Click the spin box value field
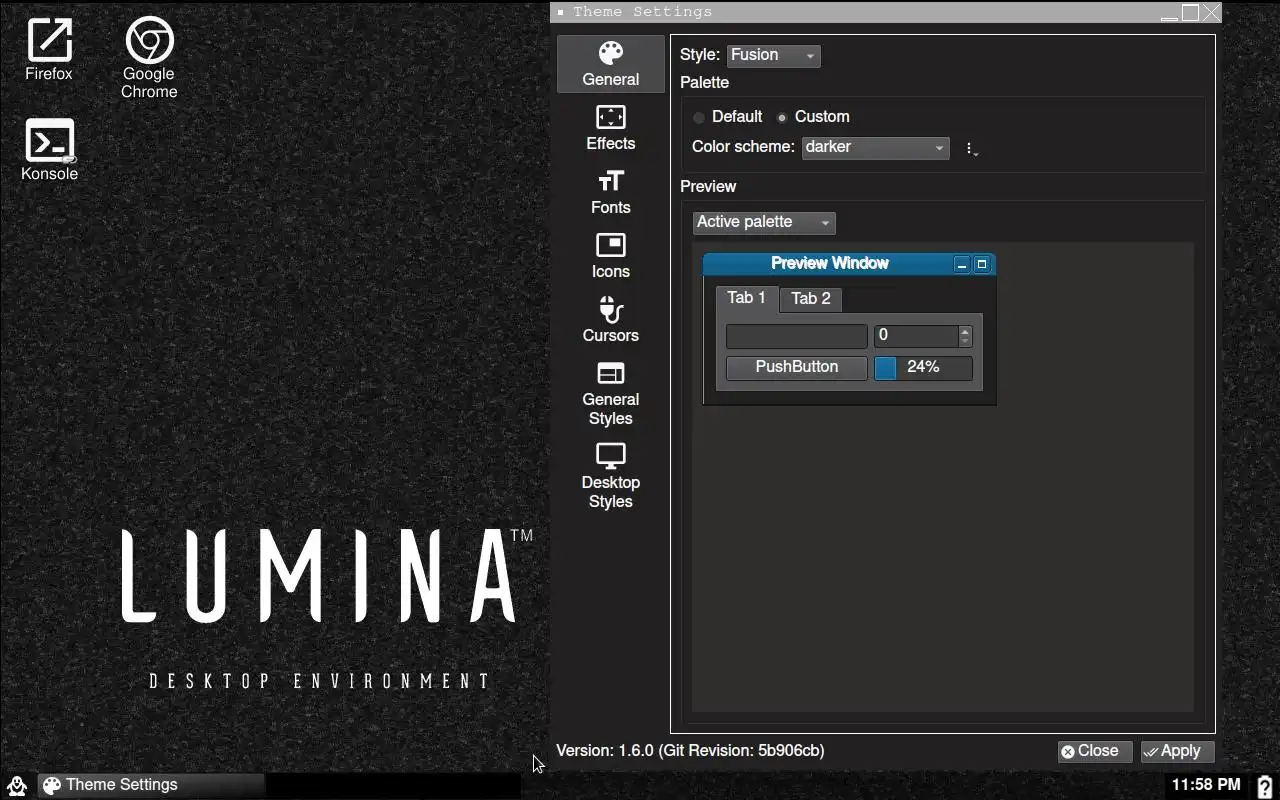Viewport: 1280px width, 800px height. pos(915,336)
